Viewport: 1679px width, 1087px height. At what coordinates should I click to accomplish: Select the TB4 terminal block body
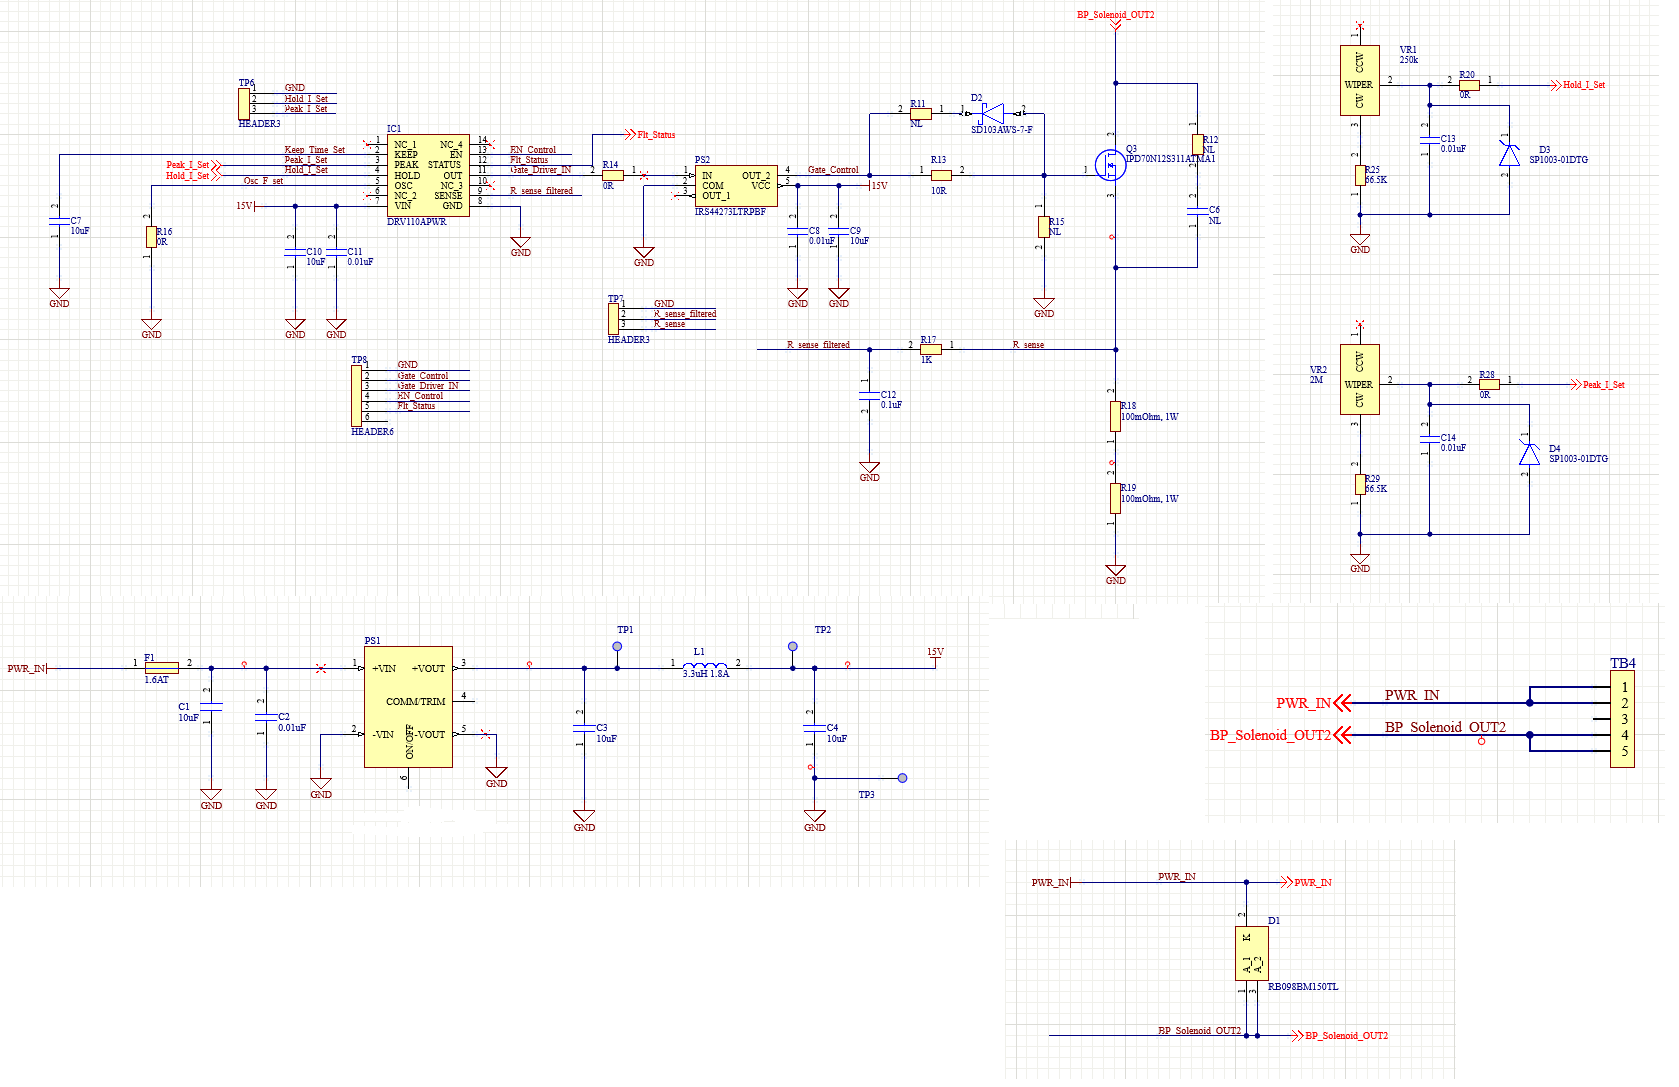tap(1622, 720)
